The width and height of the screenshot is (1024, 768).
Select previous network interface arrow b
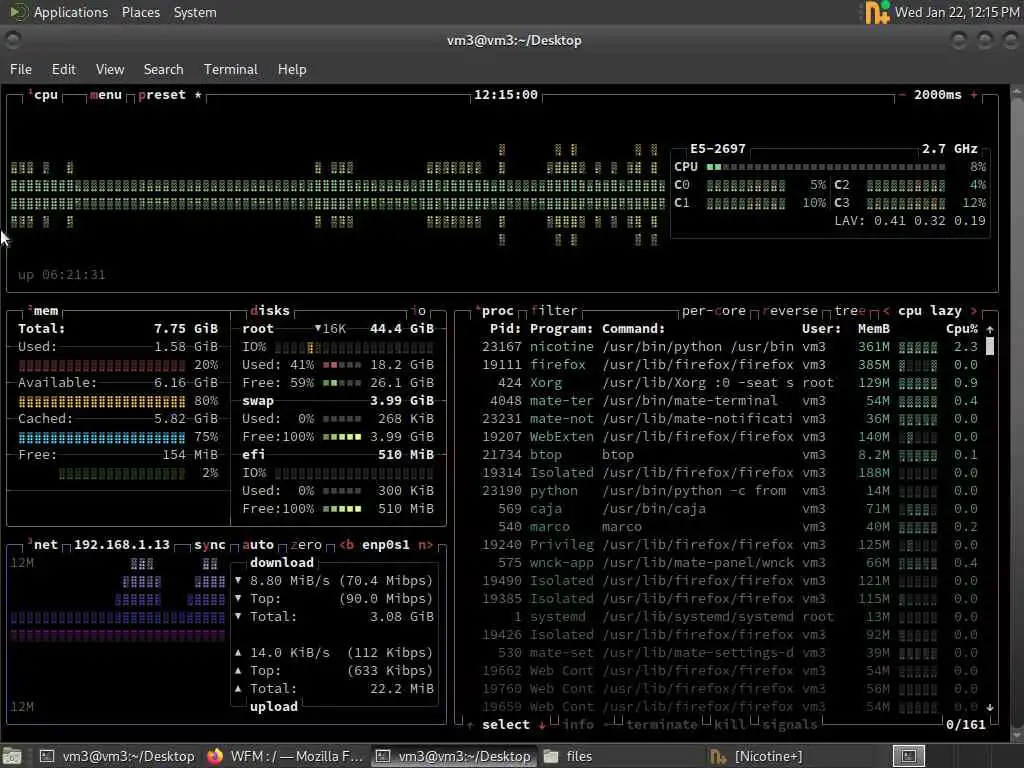coord(347,545)
